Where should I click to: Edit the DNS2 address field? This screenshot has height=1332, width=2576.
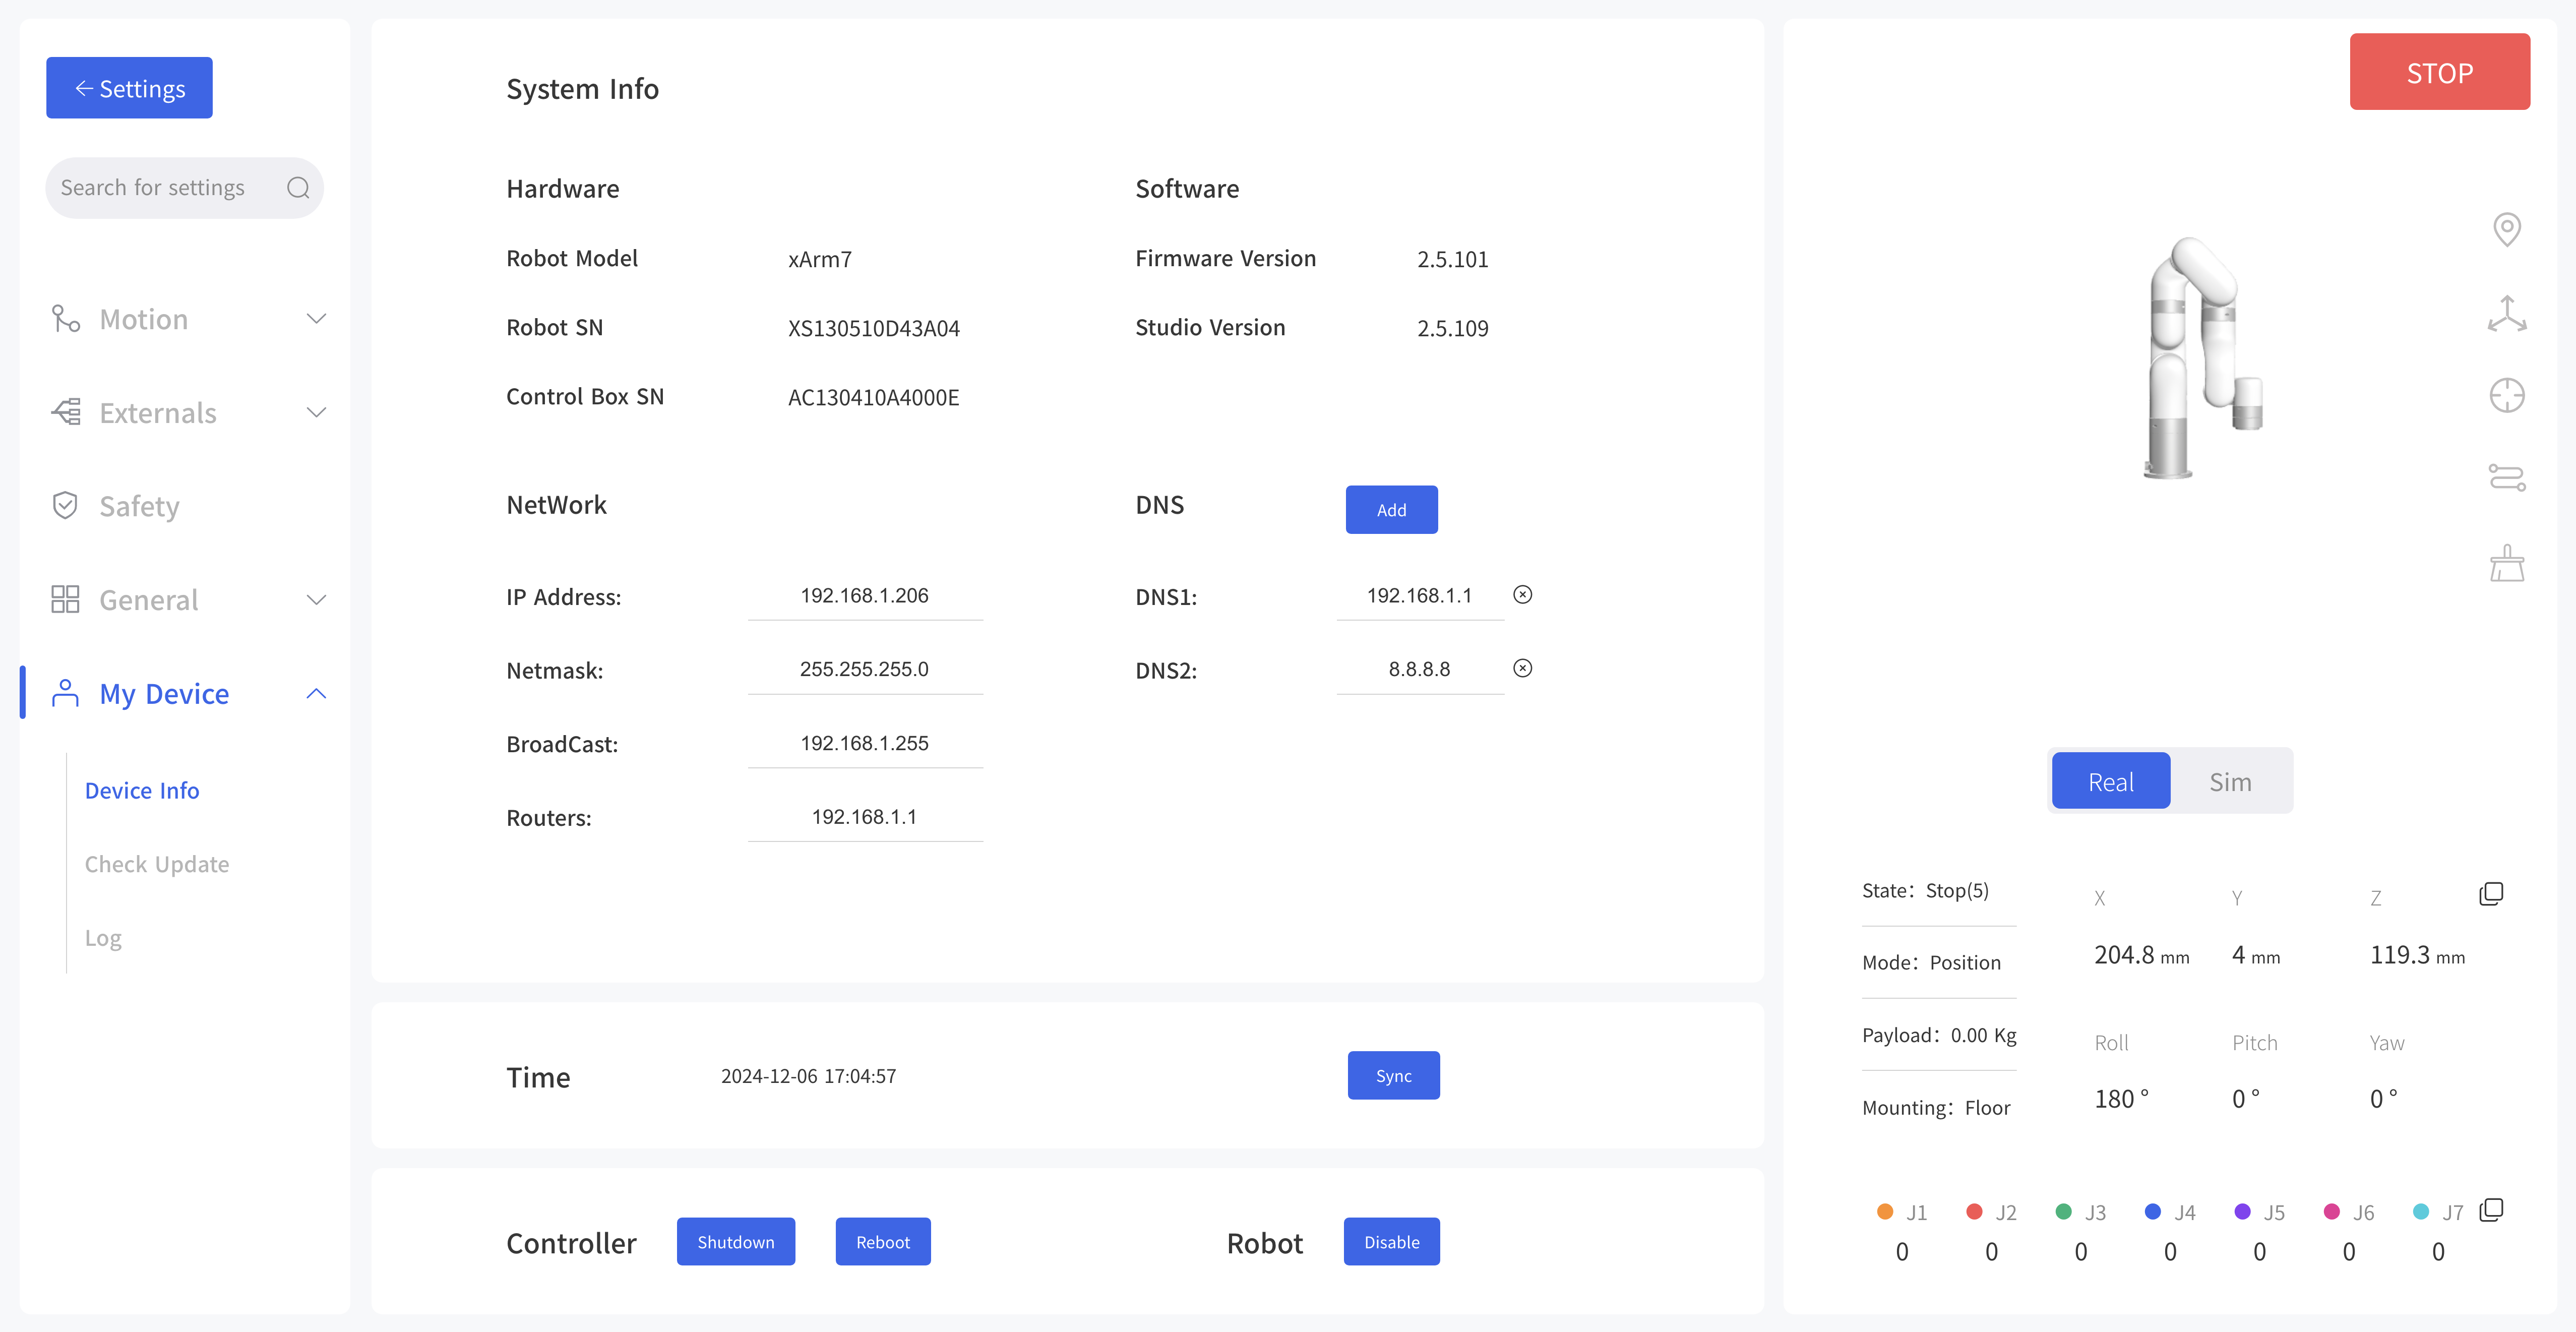point(1420,669)
